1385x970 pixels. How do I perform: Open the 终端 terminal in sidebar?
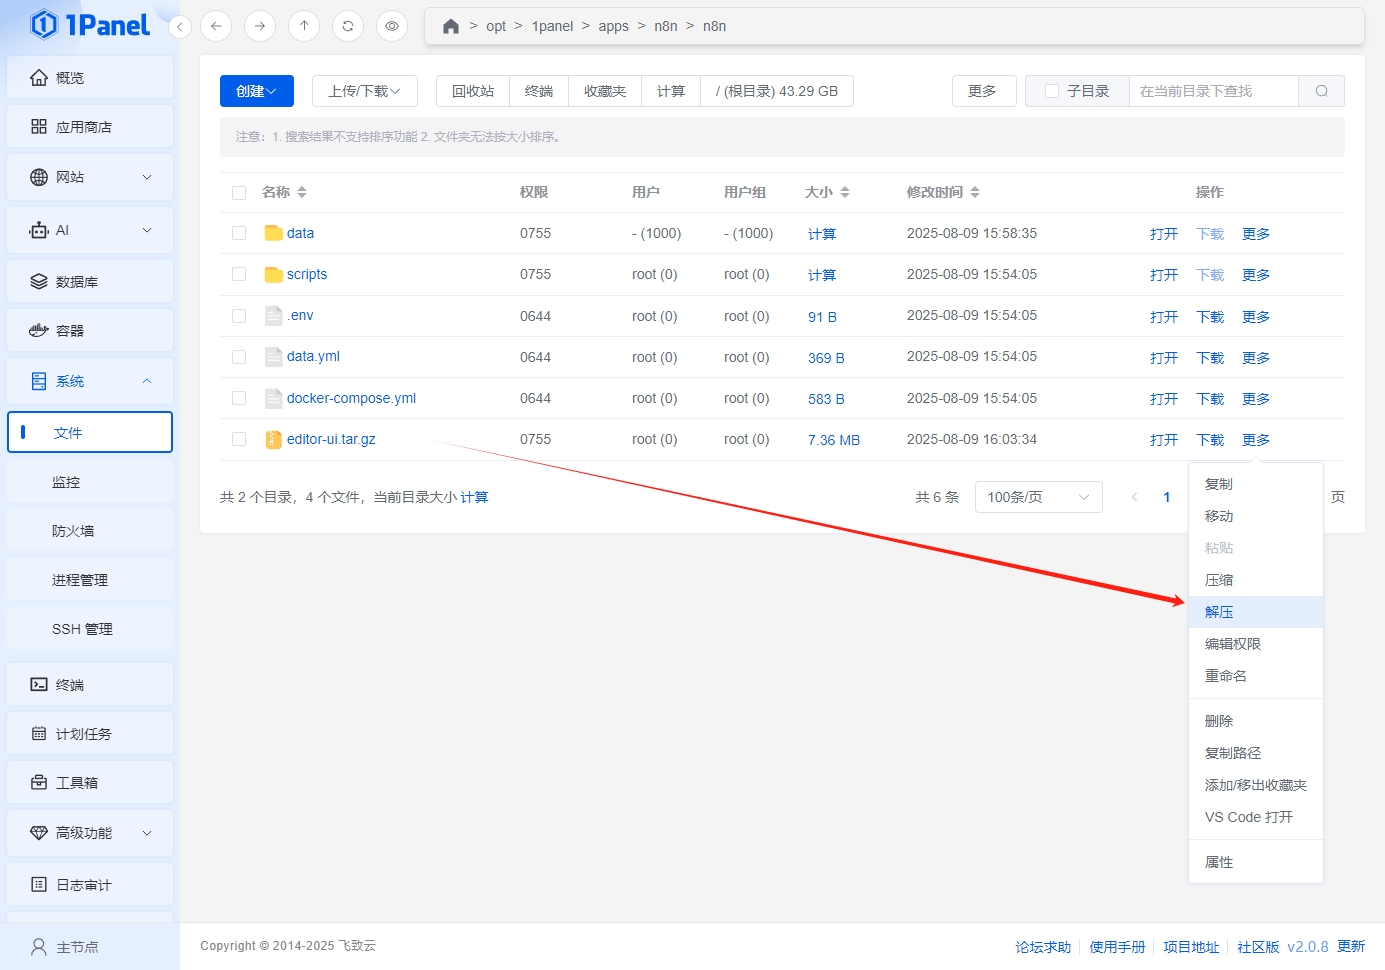(x=90, y=685)
